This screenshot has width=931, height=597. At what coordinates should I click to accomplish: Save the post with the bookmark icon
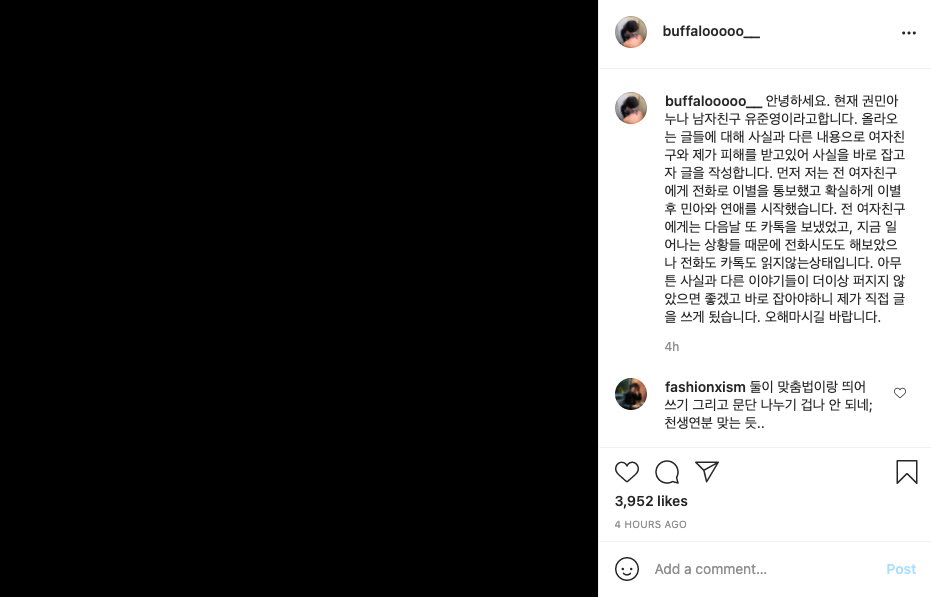907,472
